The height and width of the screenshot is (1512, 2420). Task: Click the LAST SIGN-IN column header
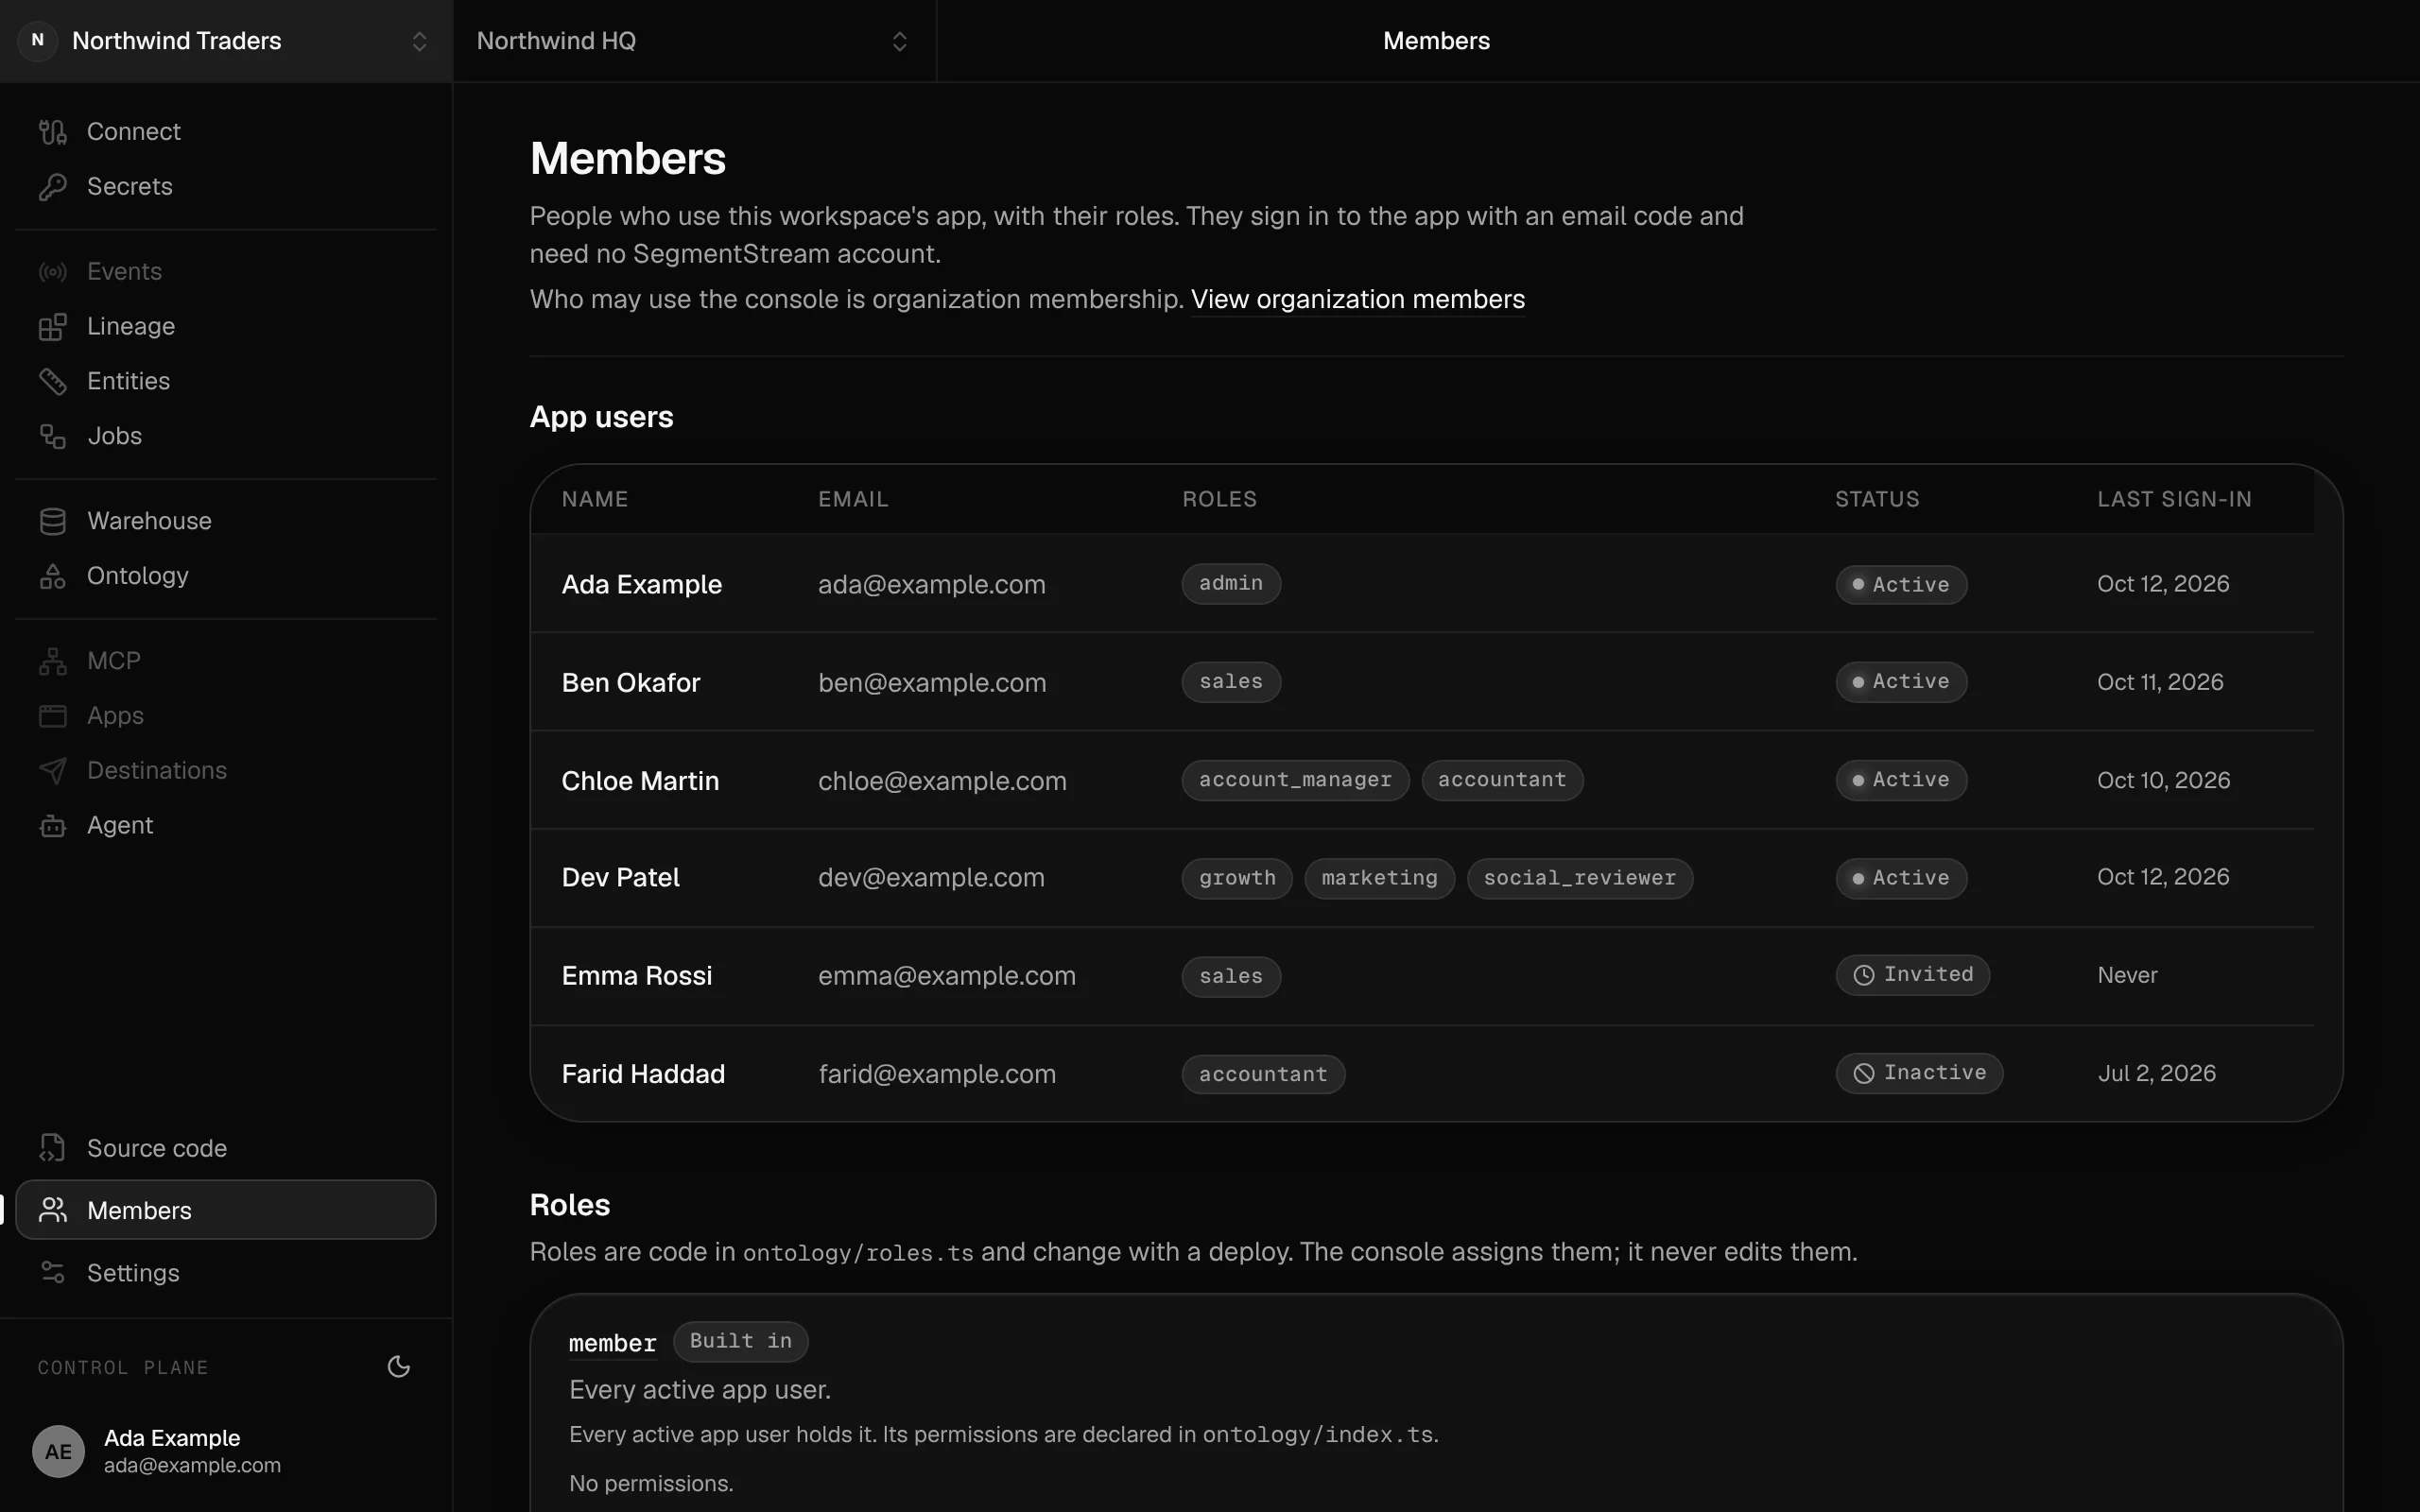pos(2174,499)
